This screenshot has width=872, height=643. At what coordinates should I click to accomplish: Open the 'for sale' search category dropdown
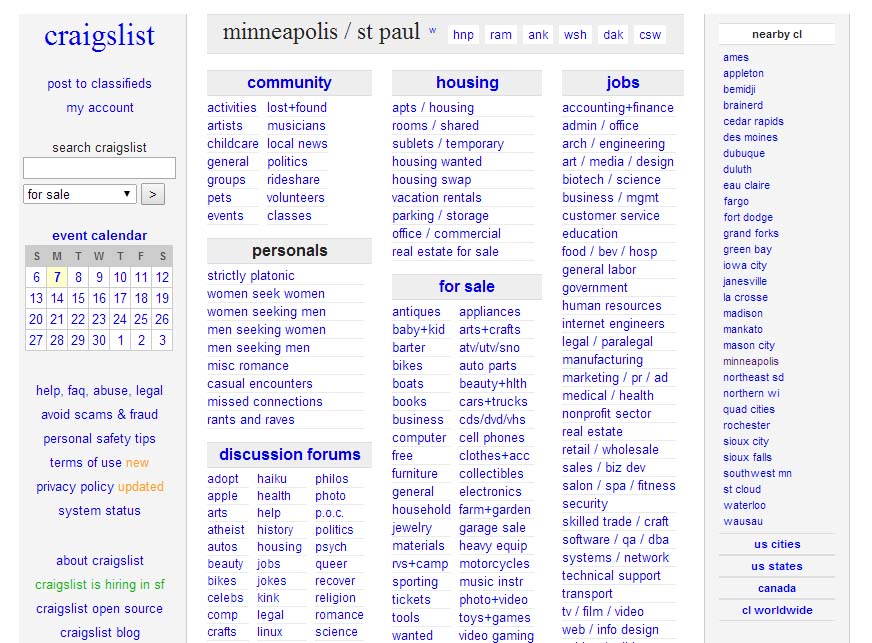(x=80, y=194)
